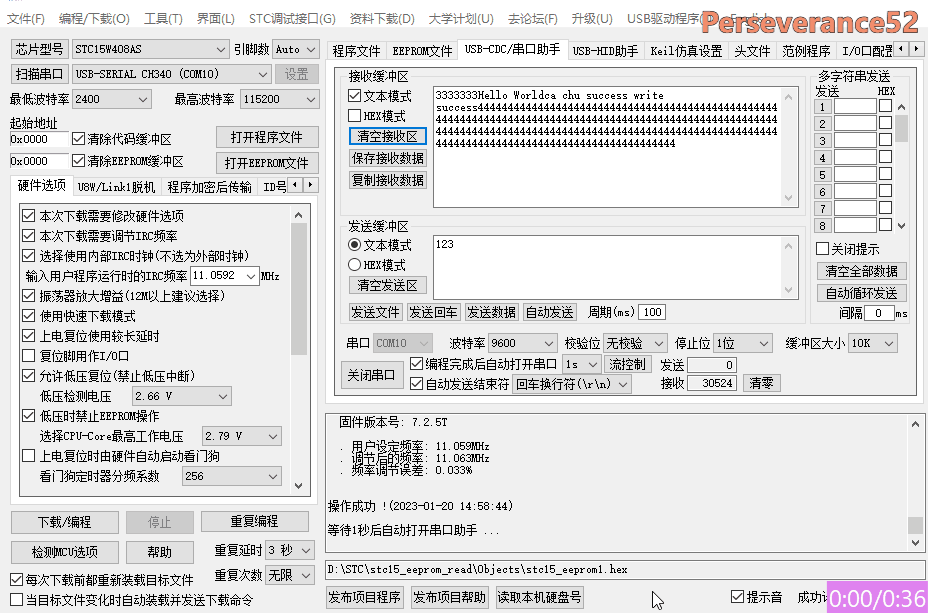The image size is (928, 613).
Task: Check HEX box for multi-string row 1
Action: (x=885, y=106)
